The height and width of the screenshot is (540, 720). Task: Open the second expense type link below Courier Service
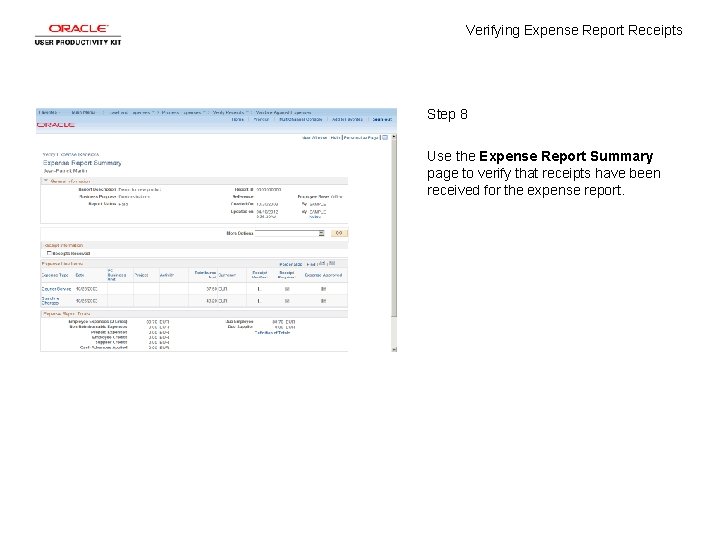coord(51,301)
